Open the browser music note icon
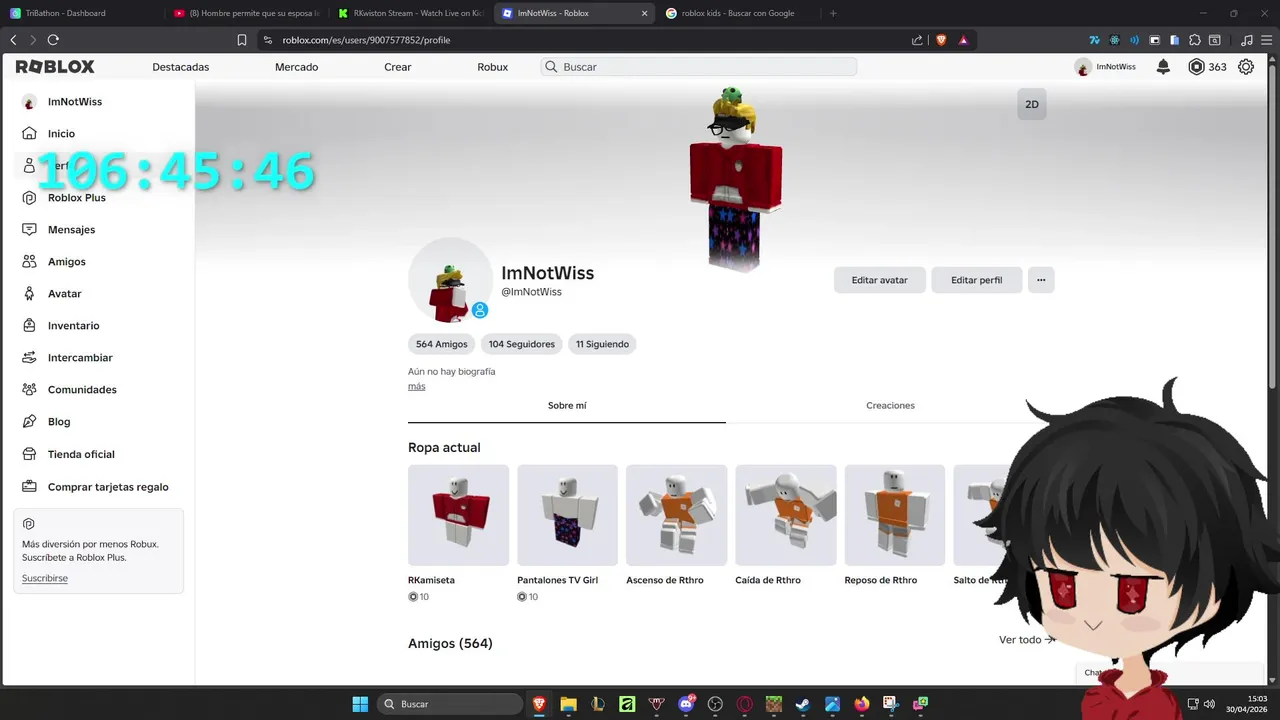This screenshot has height=720, width=1280. 1246,40
